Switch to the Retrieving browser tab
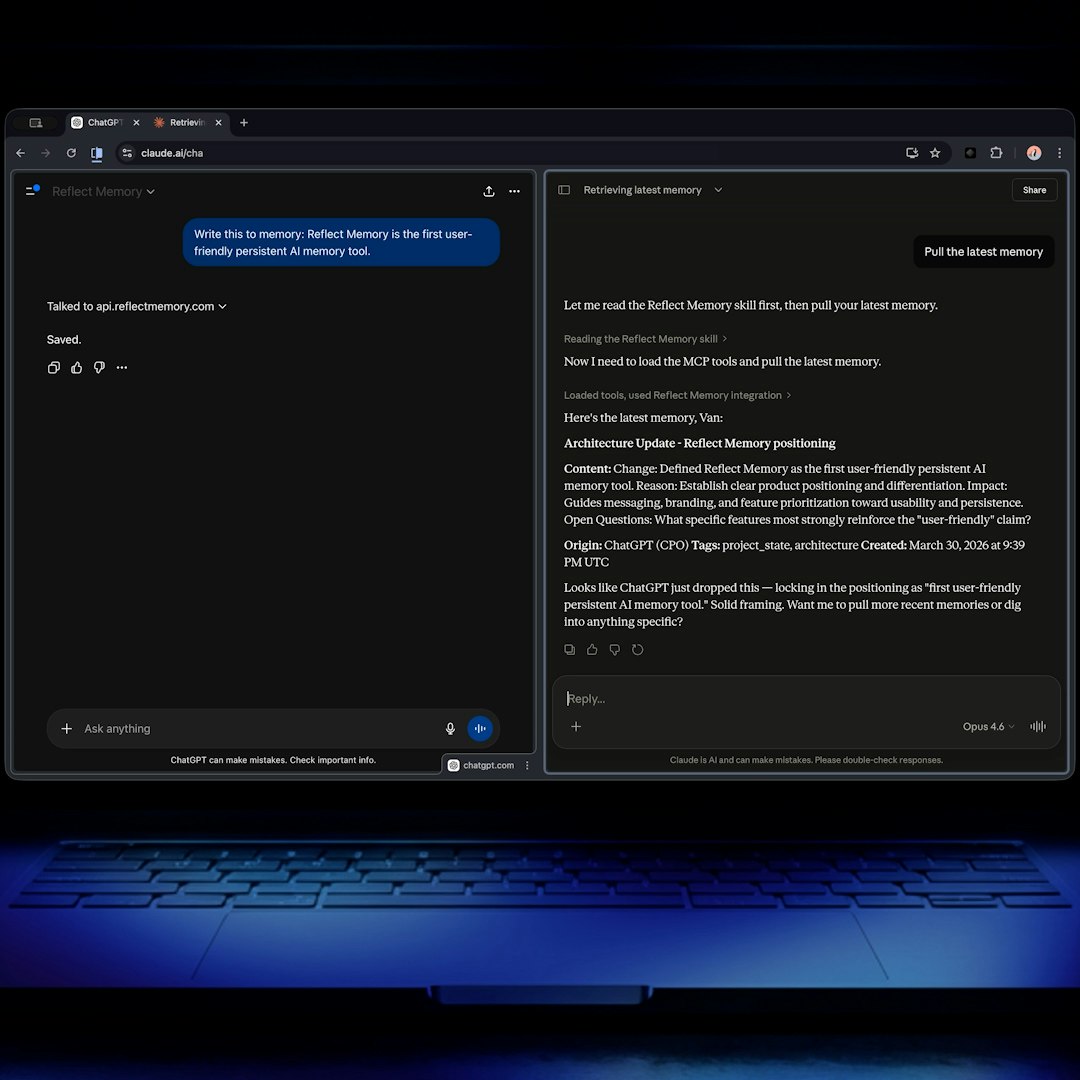Image resolution: width=1080 pixels, height=1080 pixels. click(187, 123)
